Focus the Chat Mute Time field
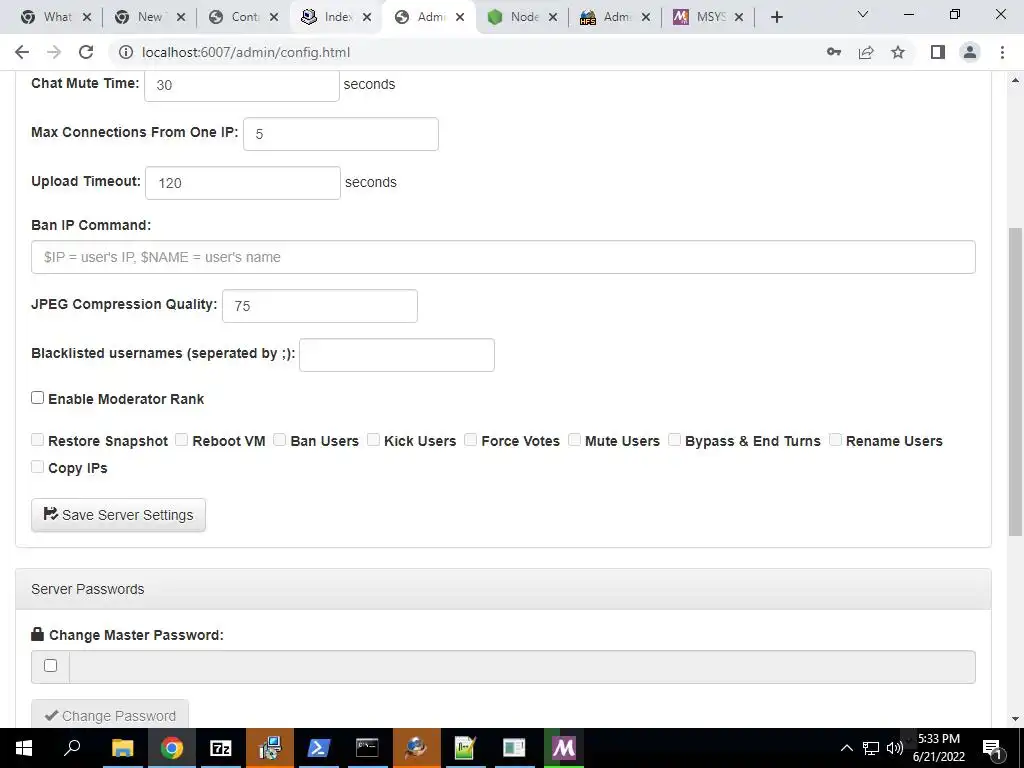 pyautogui.click(x=242, y=85)
